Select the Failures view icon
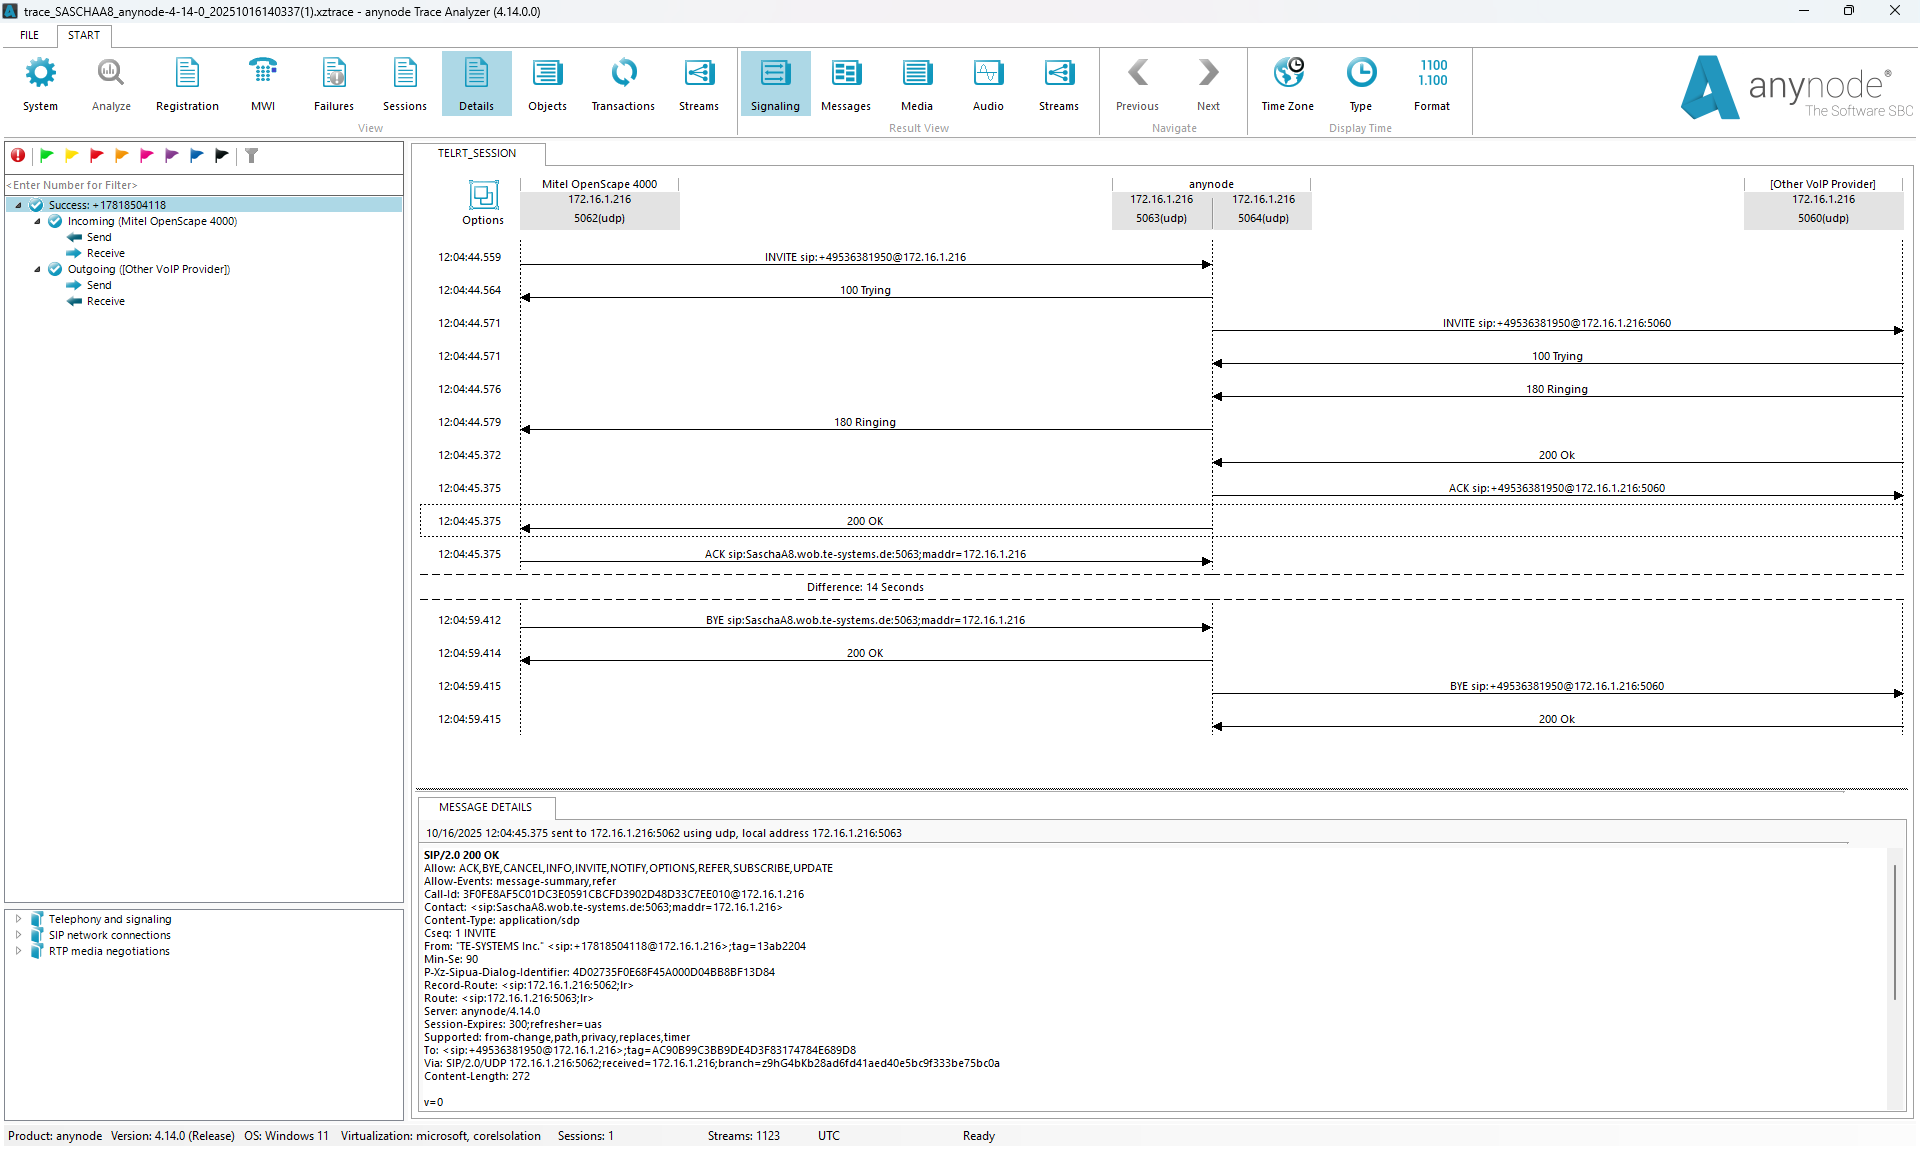 333,84
